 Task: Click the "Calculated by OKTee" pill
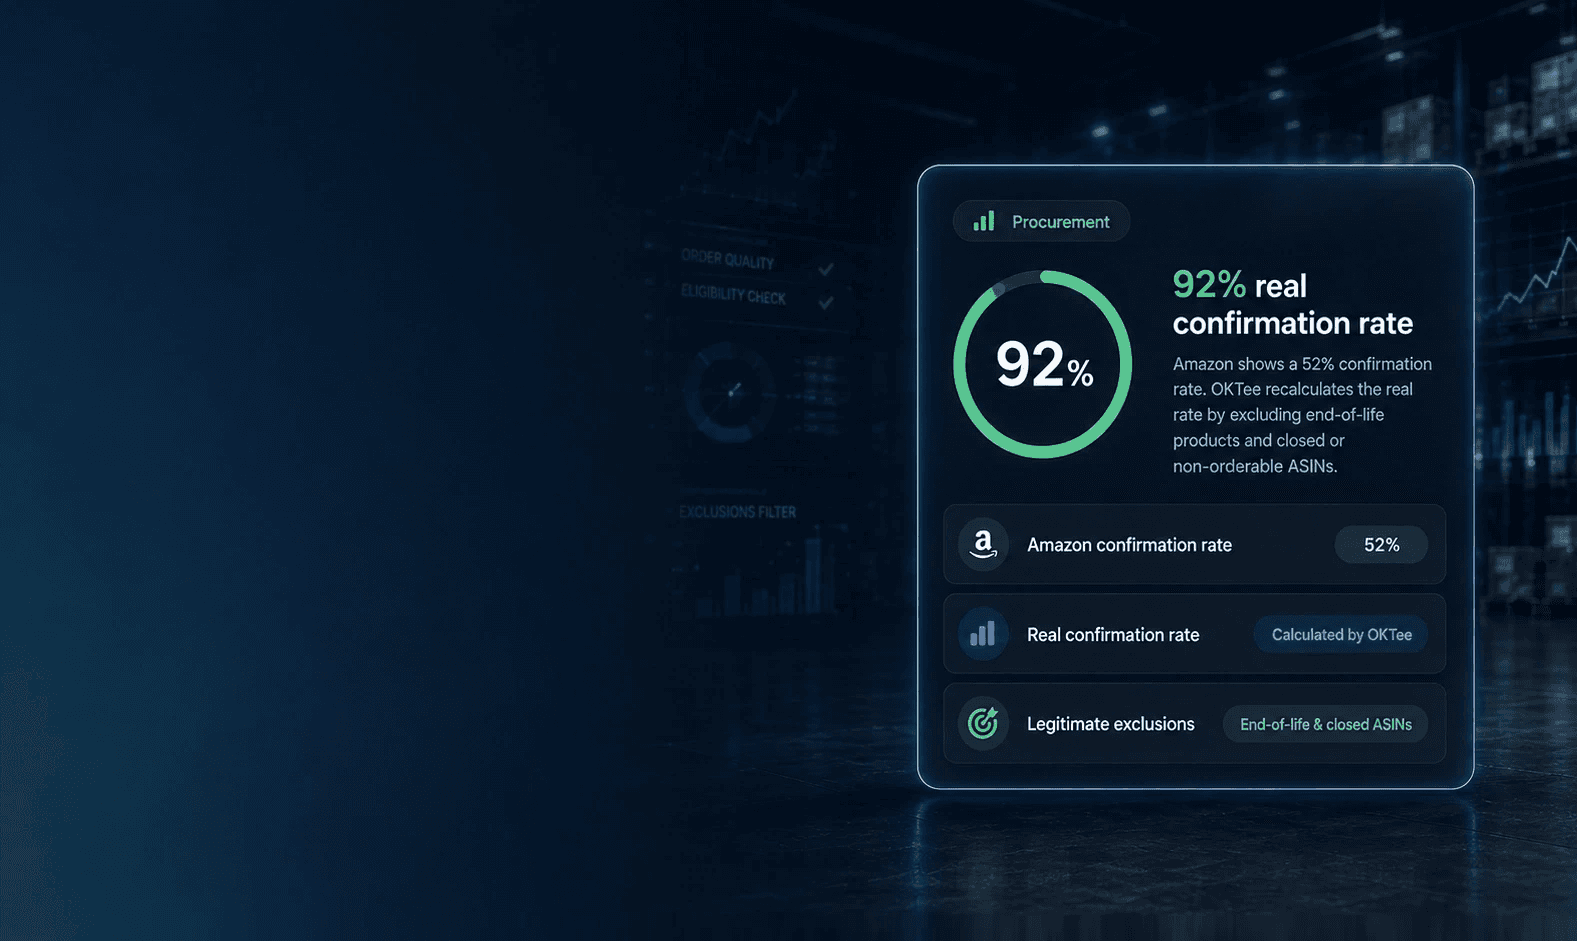coord(1341,635)
